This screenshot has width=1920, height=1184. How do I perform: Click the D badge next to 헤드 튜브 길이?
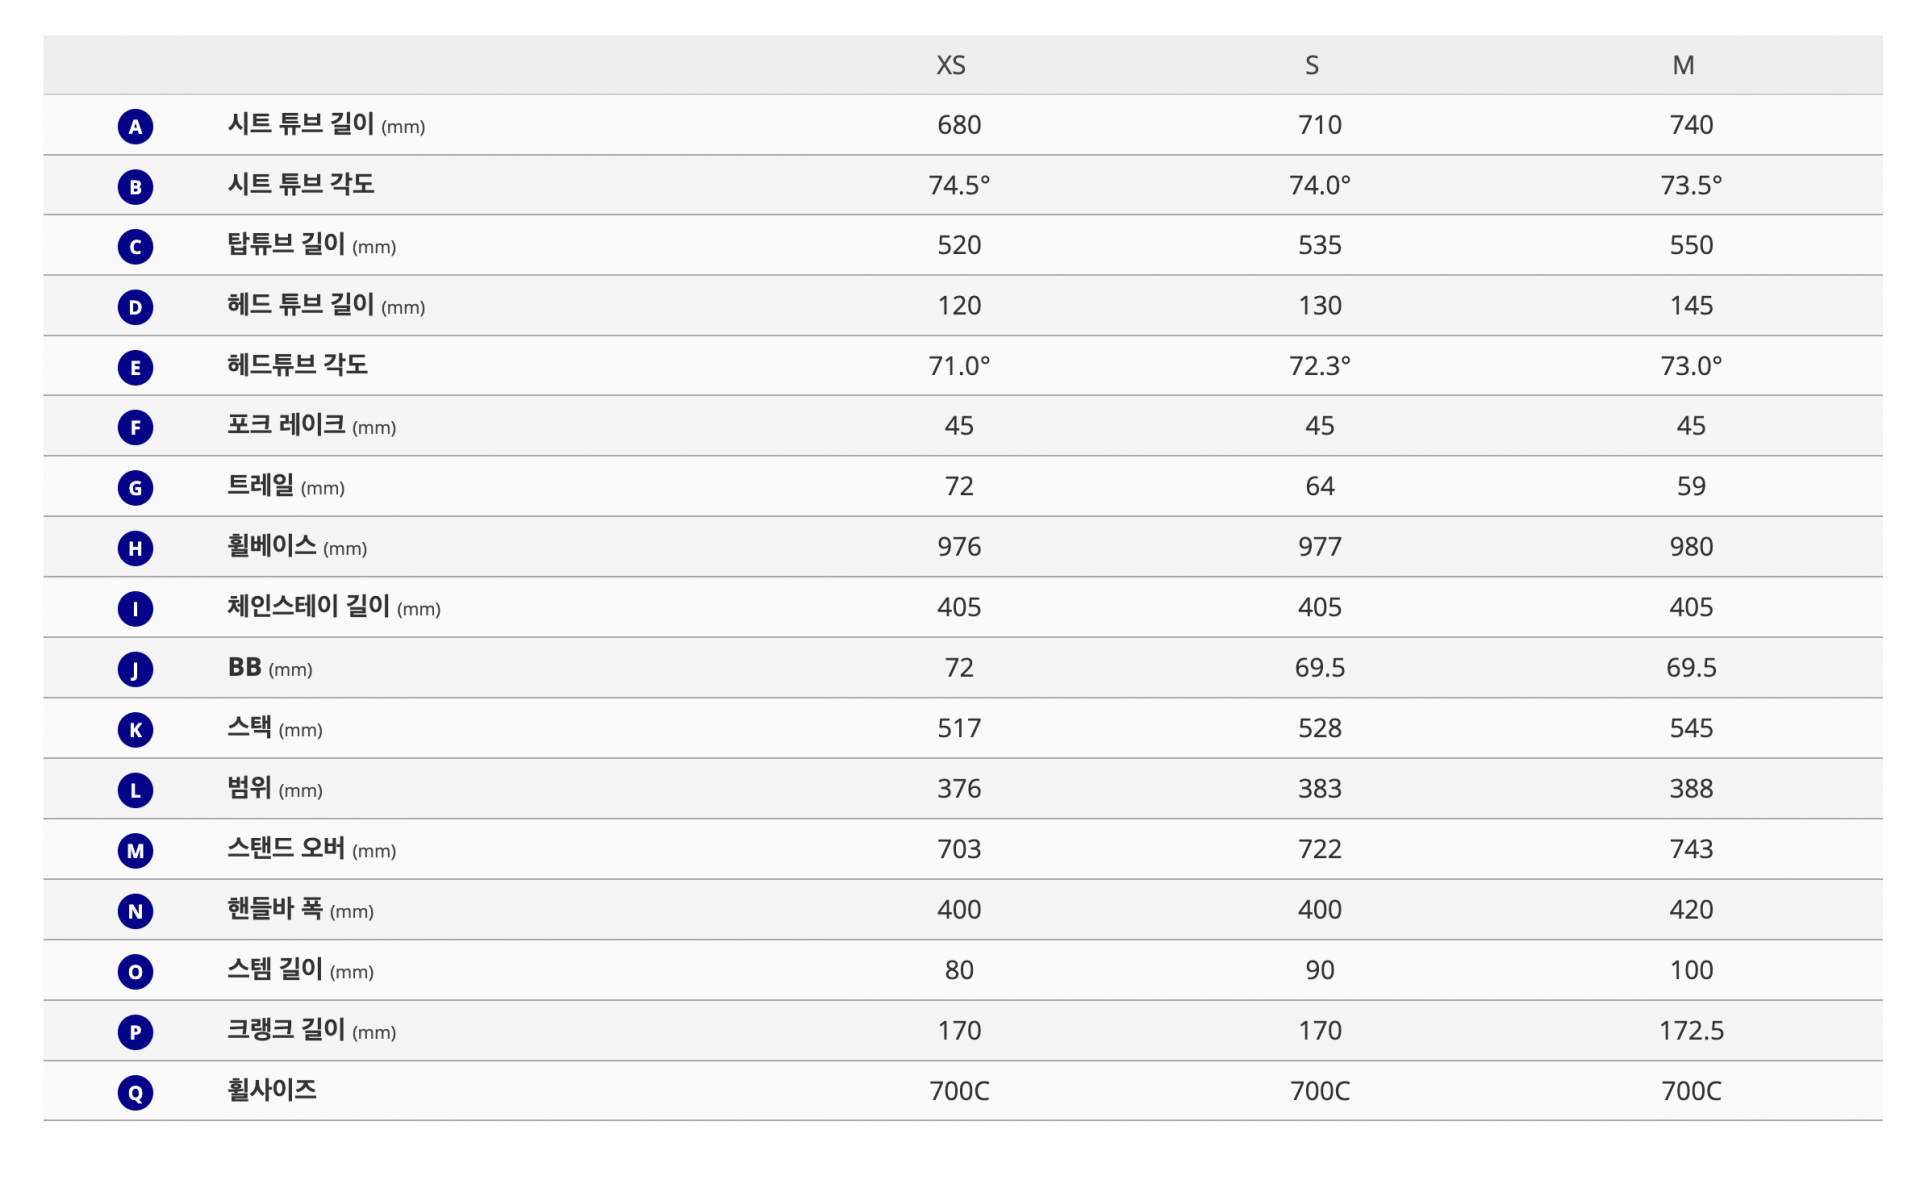tap(135, 307)
